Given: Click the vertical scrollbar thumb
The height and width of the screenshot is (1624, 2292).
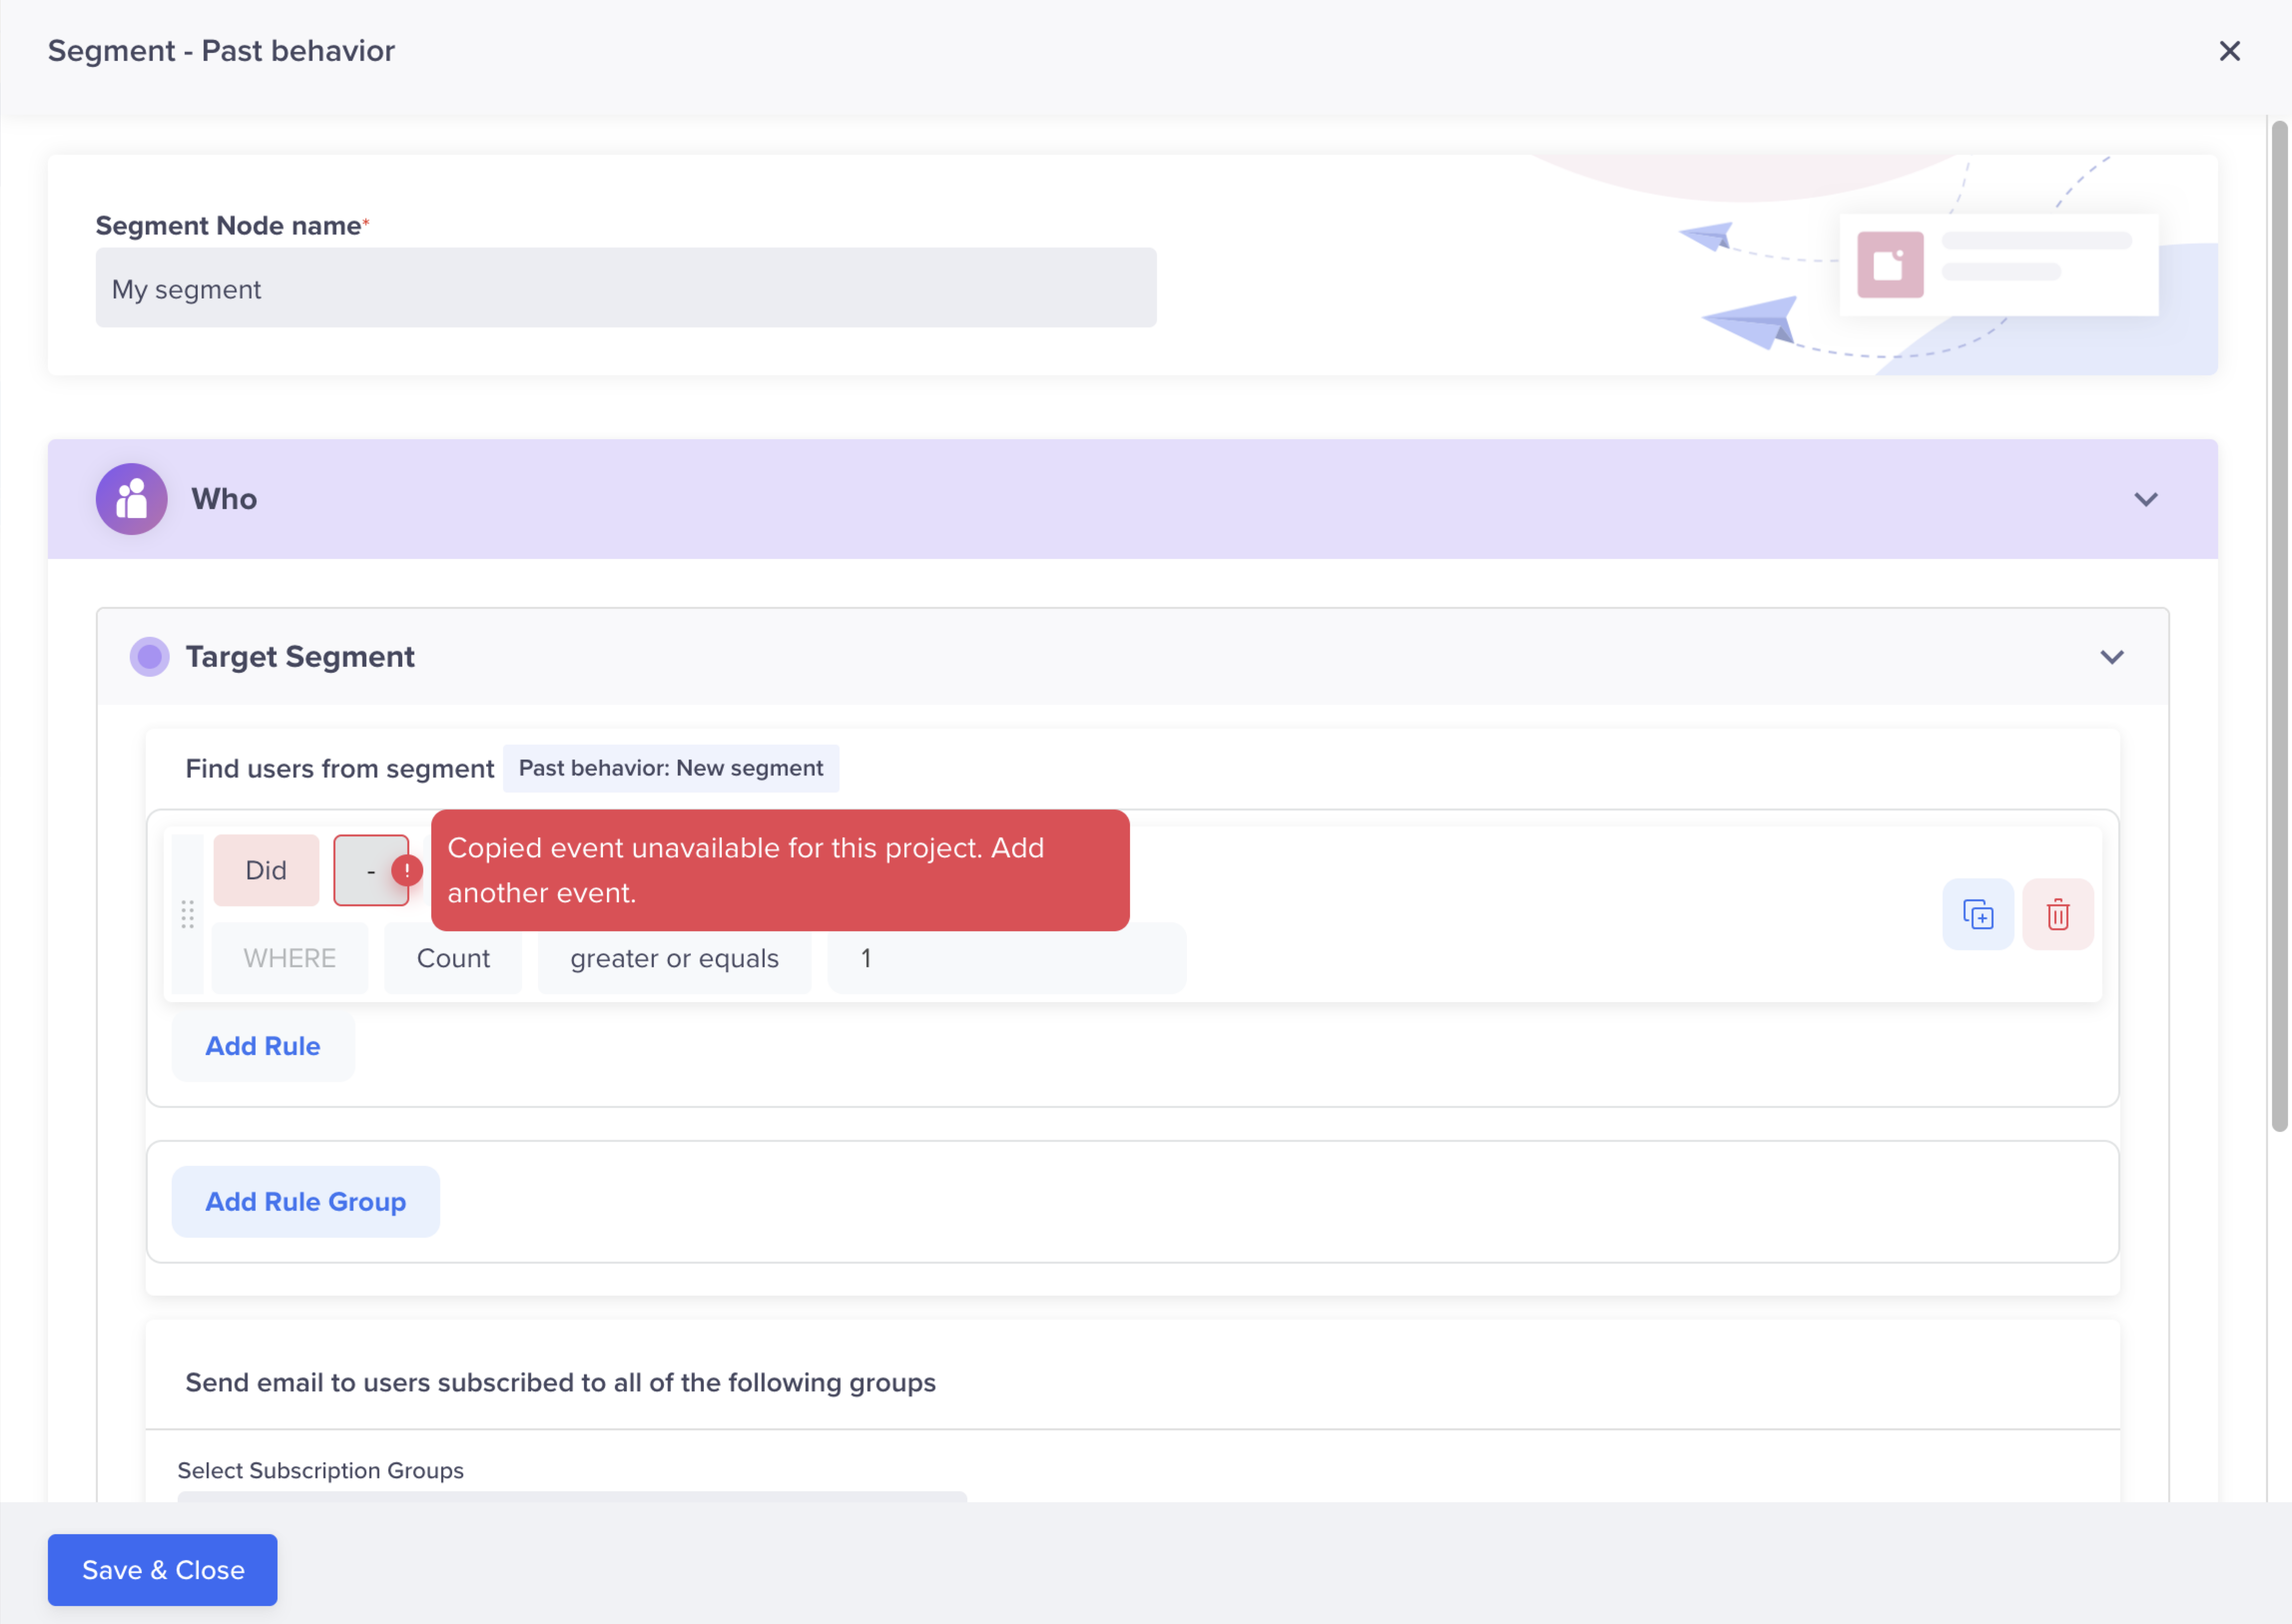Looking at the screenshot, I should point(2279,625).
